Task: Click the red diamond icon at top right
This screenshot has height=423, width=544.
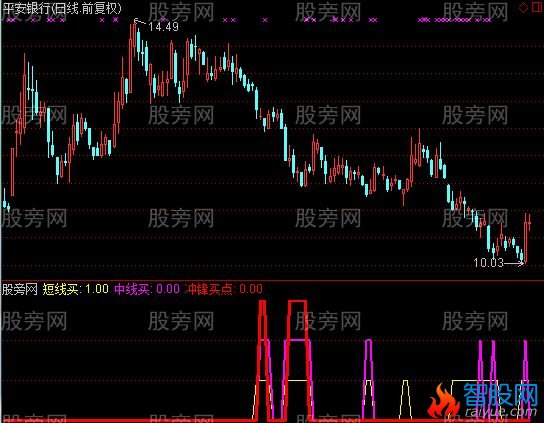Action: coord(523,7)
